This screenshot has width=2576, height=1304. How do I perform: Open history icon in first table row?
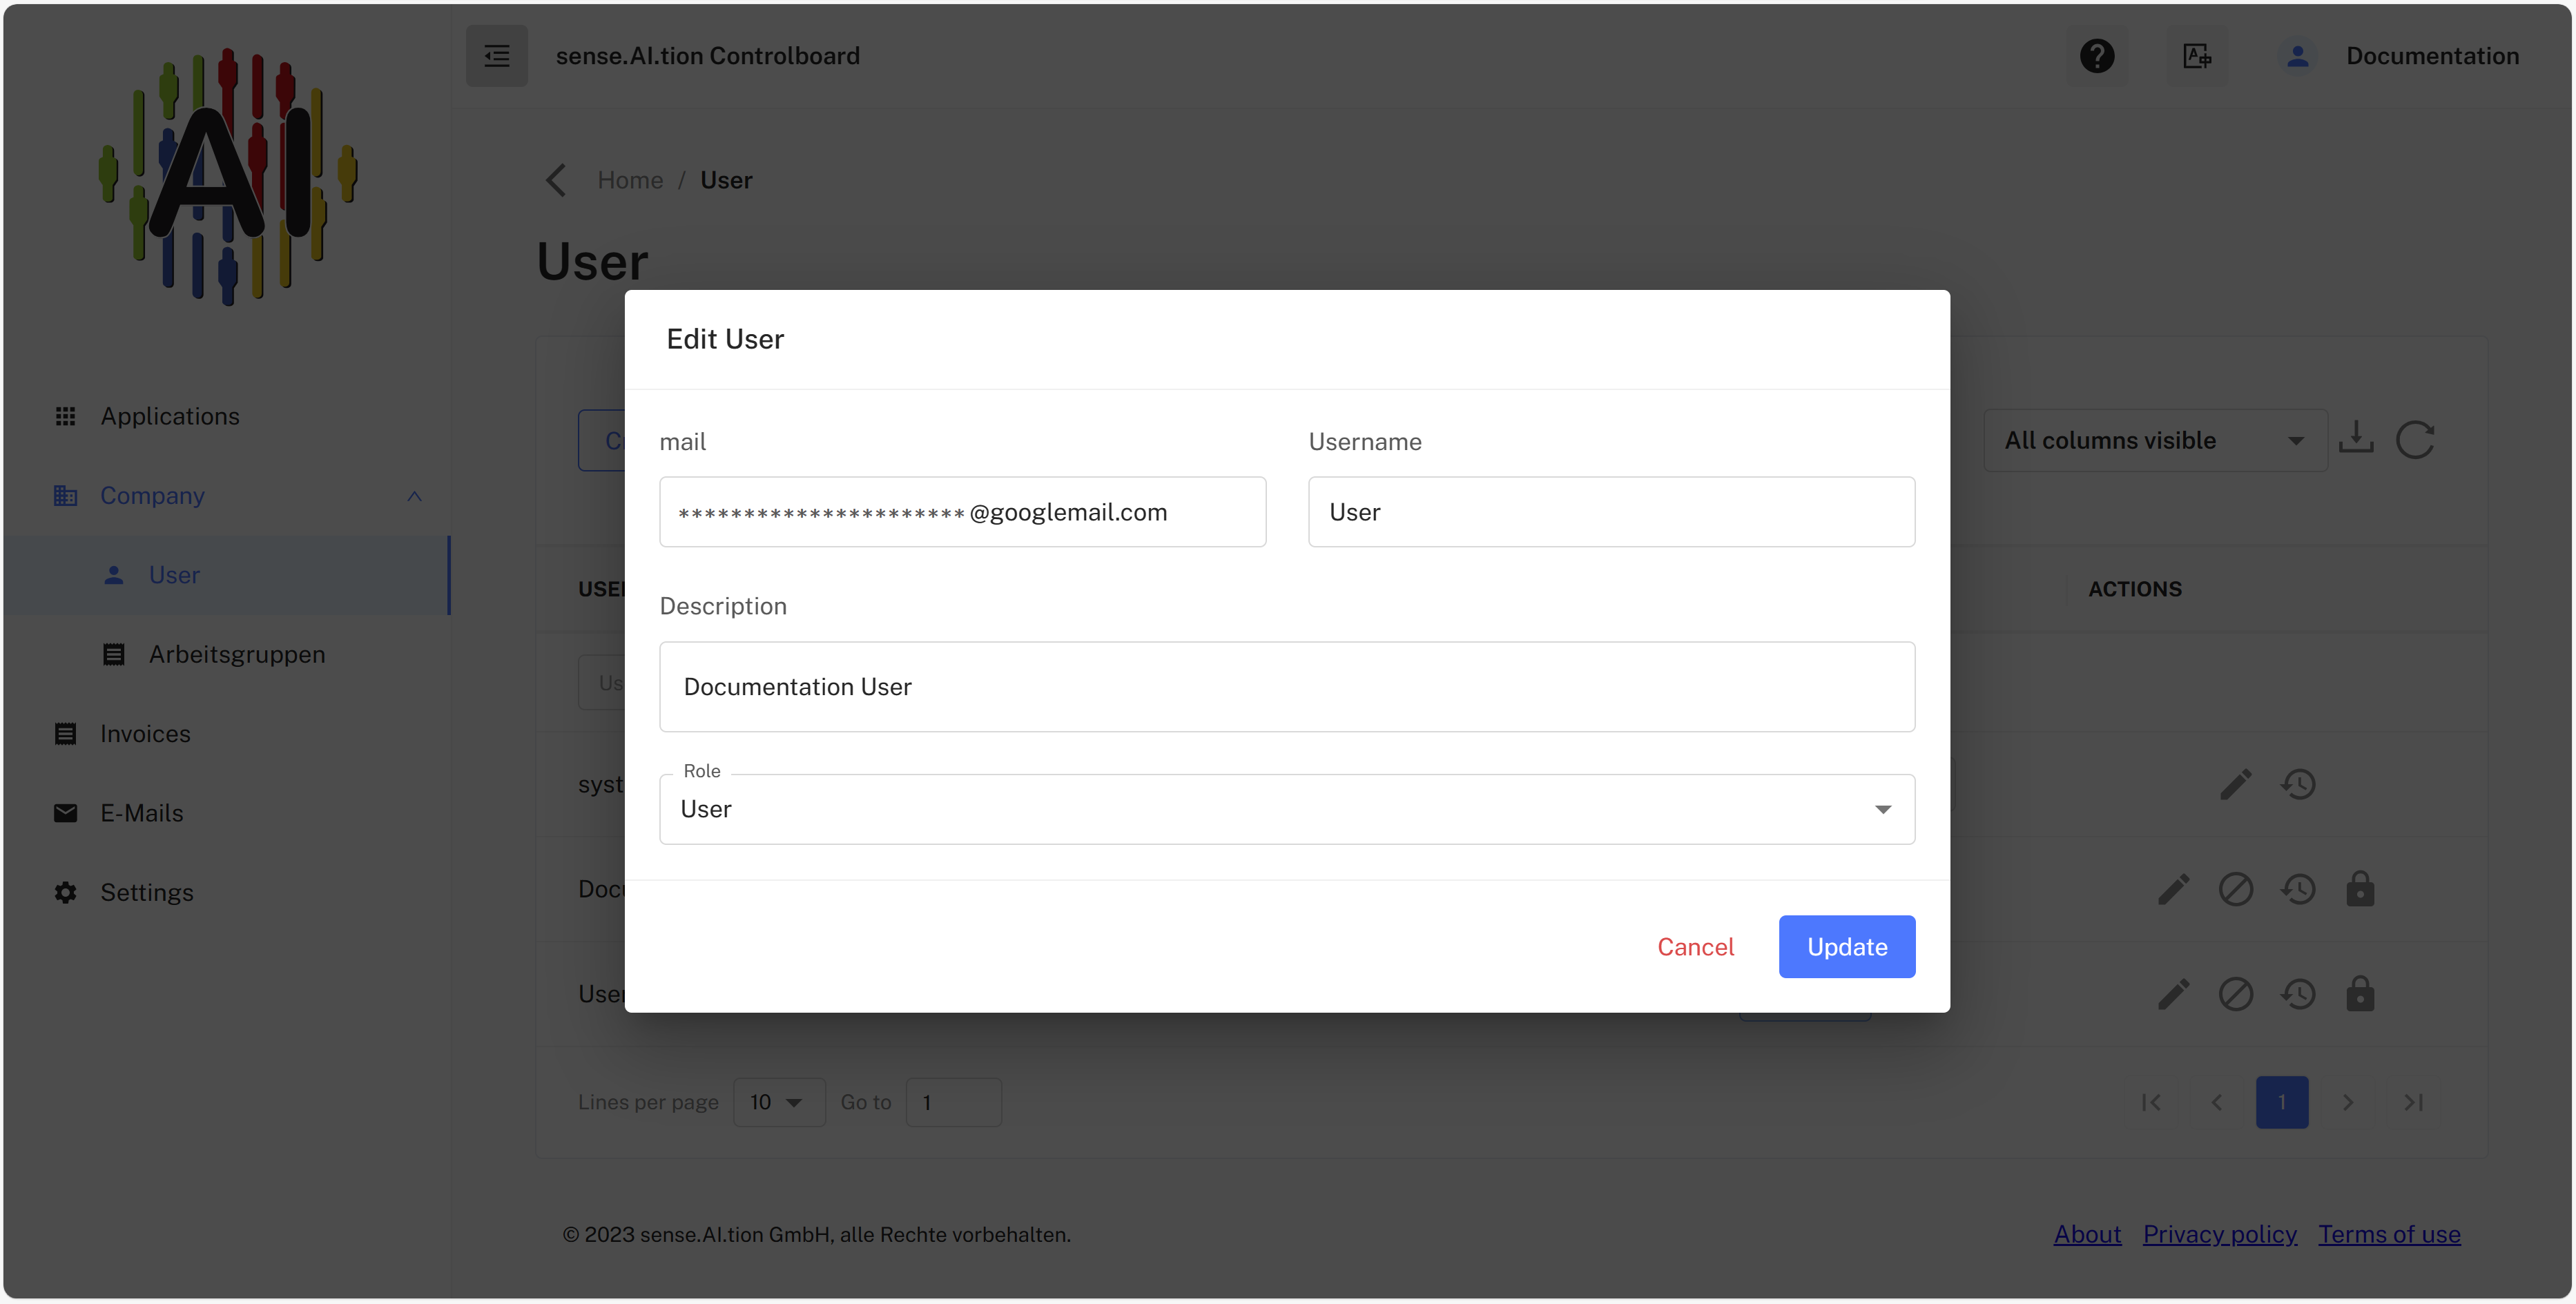coord(2298,784)
